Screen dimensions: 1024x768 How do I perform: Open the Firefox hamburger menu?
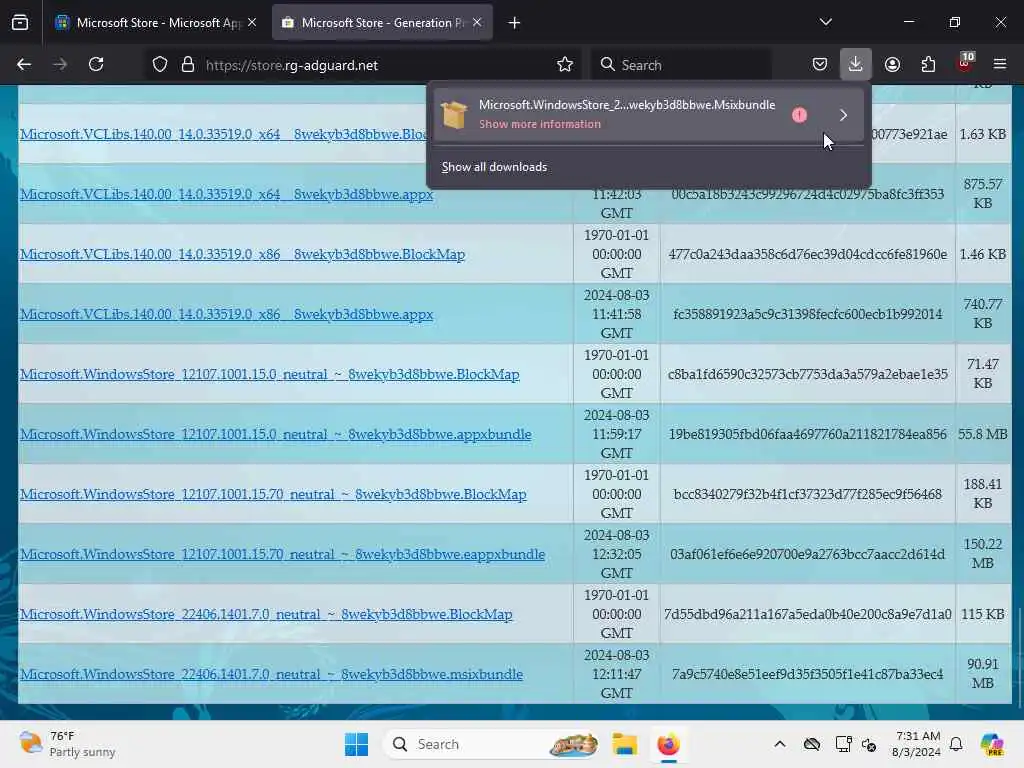pyautogui.click(x=1000, y=64)
